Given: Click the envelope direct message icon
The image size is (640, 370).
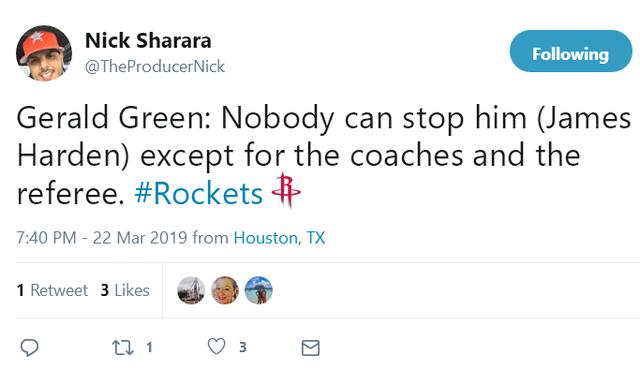Looking at the screenshot, I should (x=311, y=348).
